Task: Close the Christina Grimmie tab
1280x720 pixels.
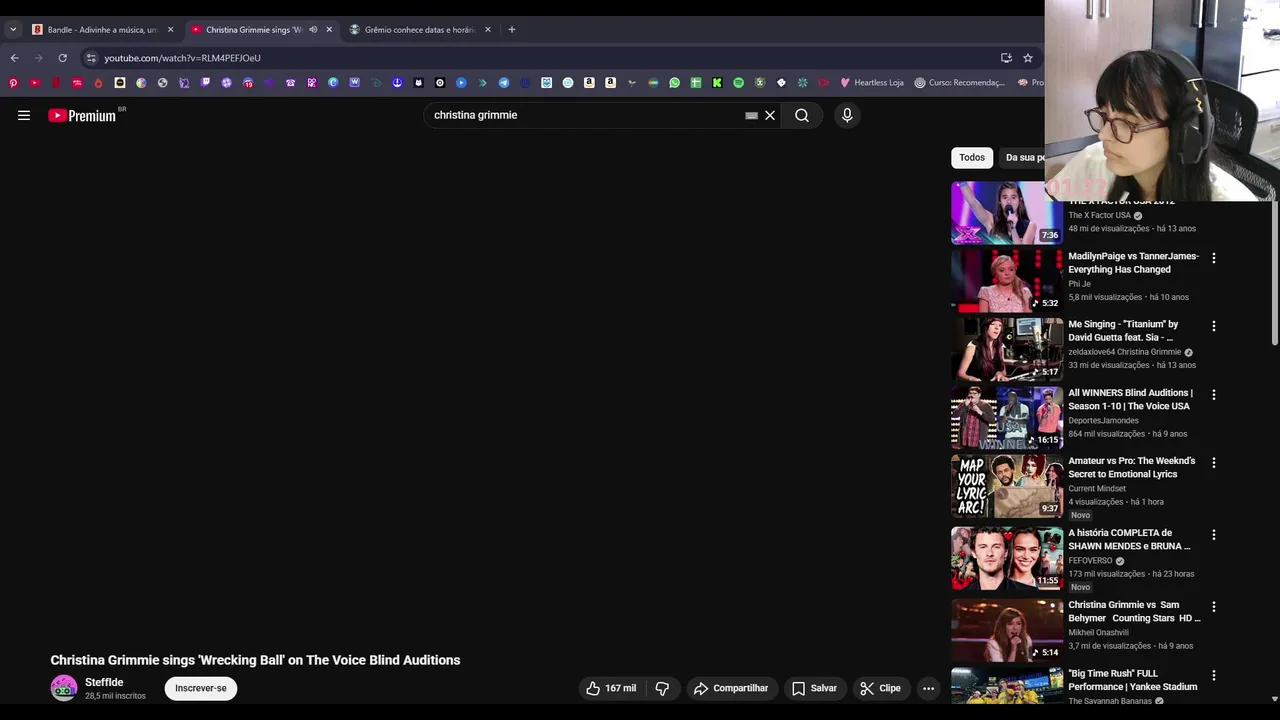Action: pyautogui.click(x=329, y=30)
